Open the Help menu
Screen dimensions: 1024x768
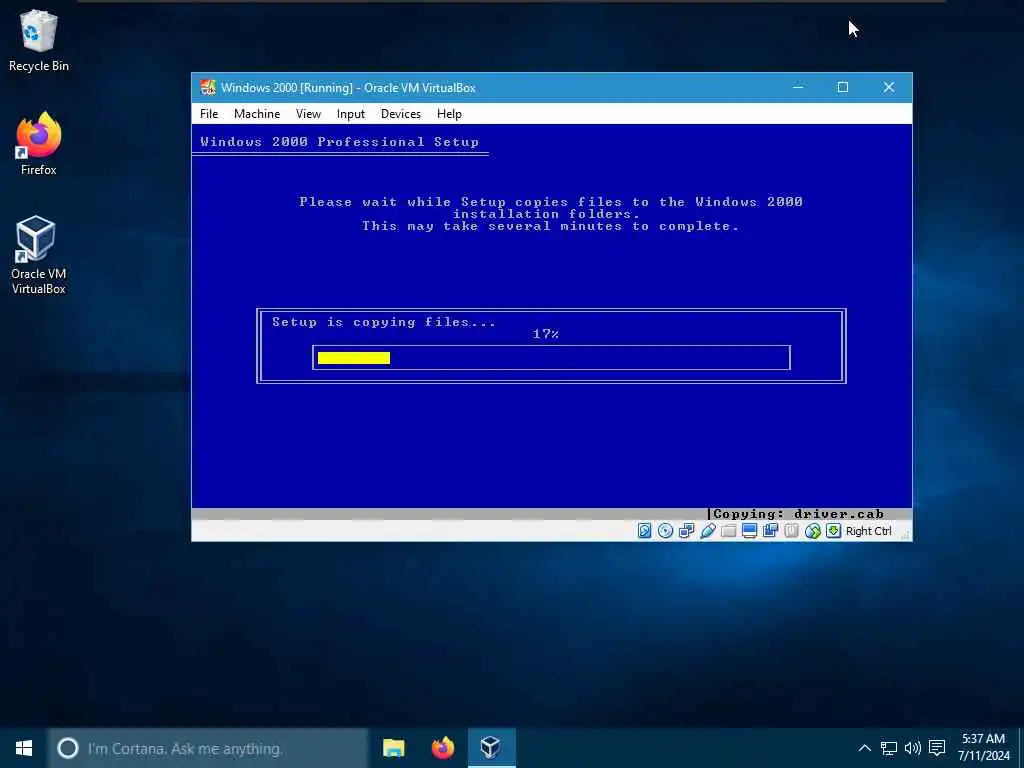point(449,114)
